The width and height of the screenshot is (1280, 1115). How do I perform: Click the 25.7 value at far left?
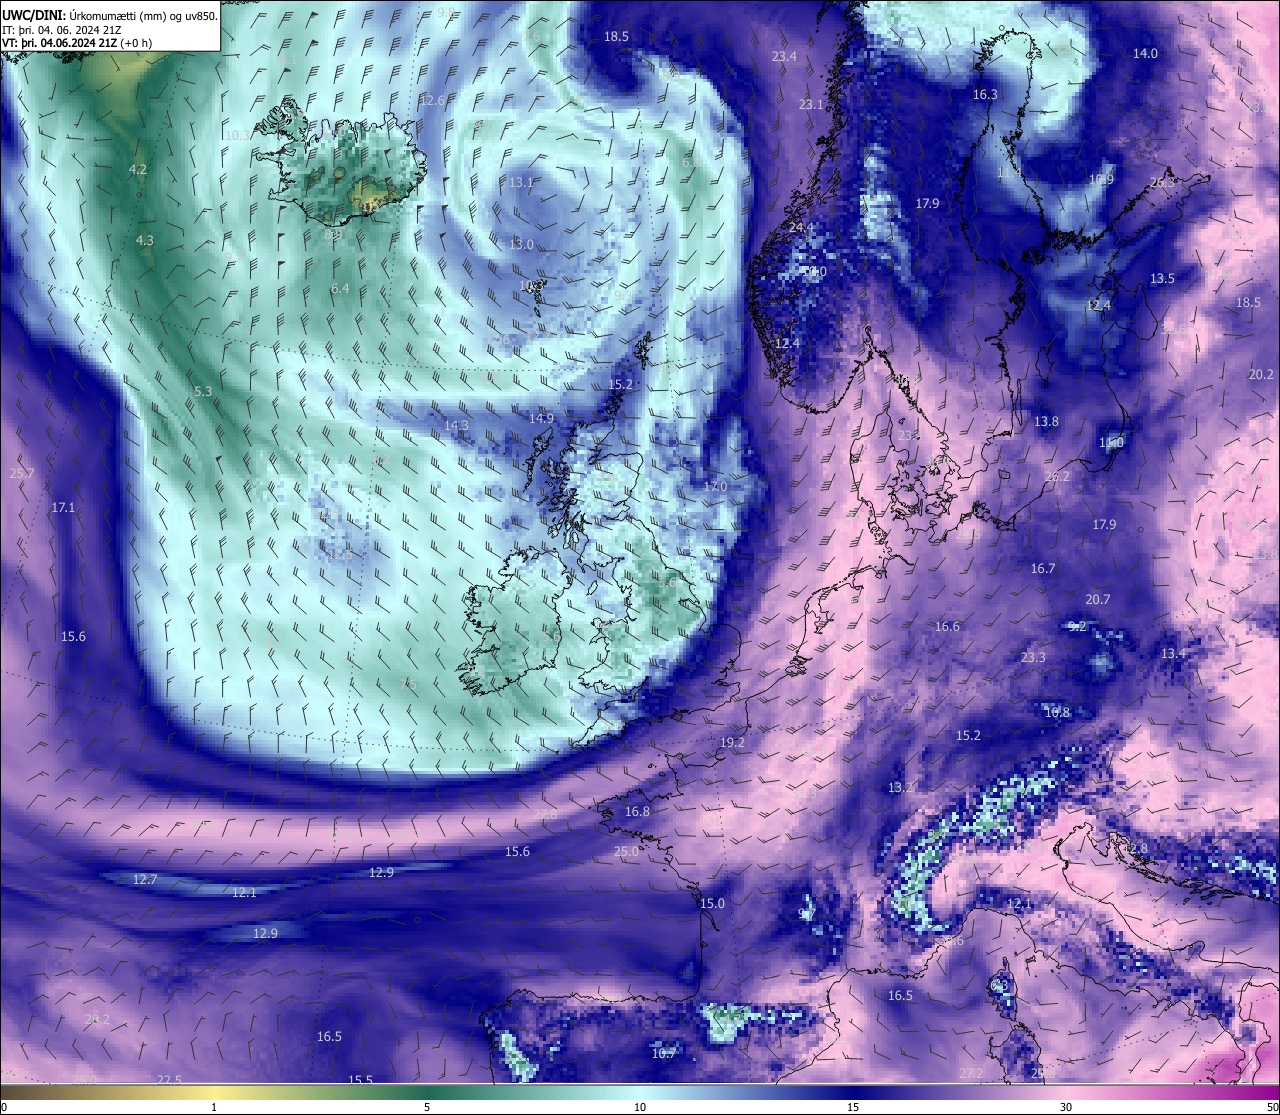(x=21, y=474)
